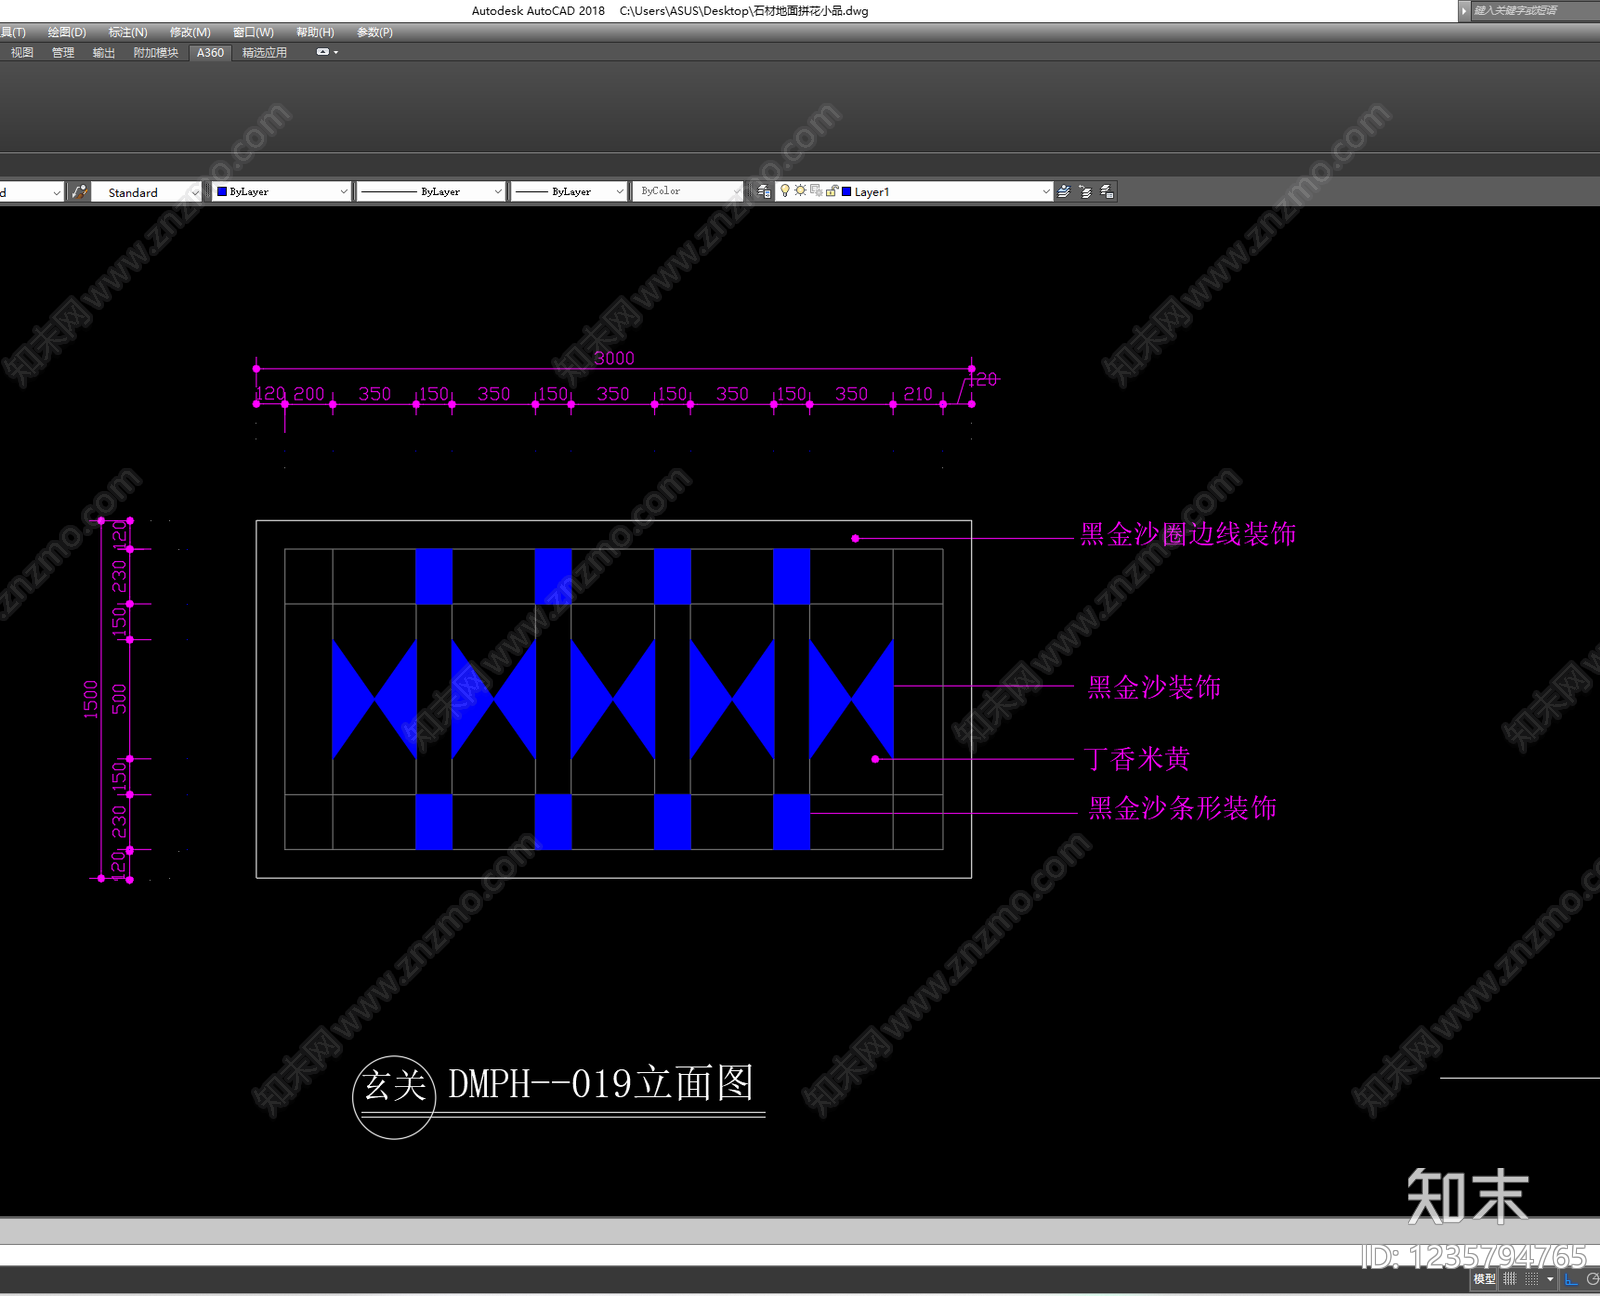
Task: Switch to the 管理 manage ribbon tab
Action: [63, 53]
